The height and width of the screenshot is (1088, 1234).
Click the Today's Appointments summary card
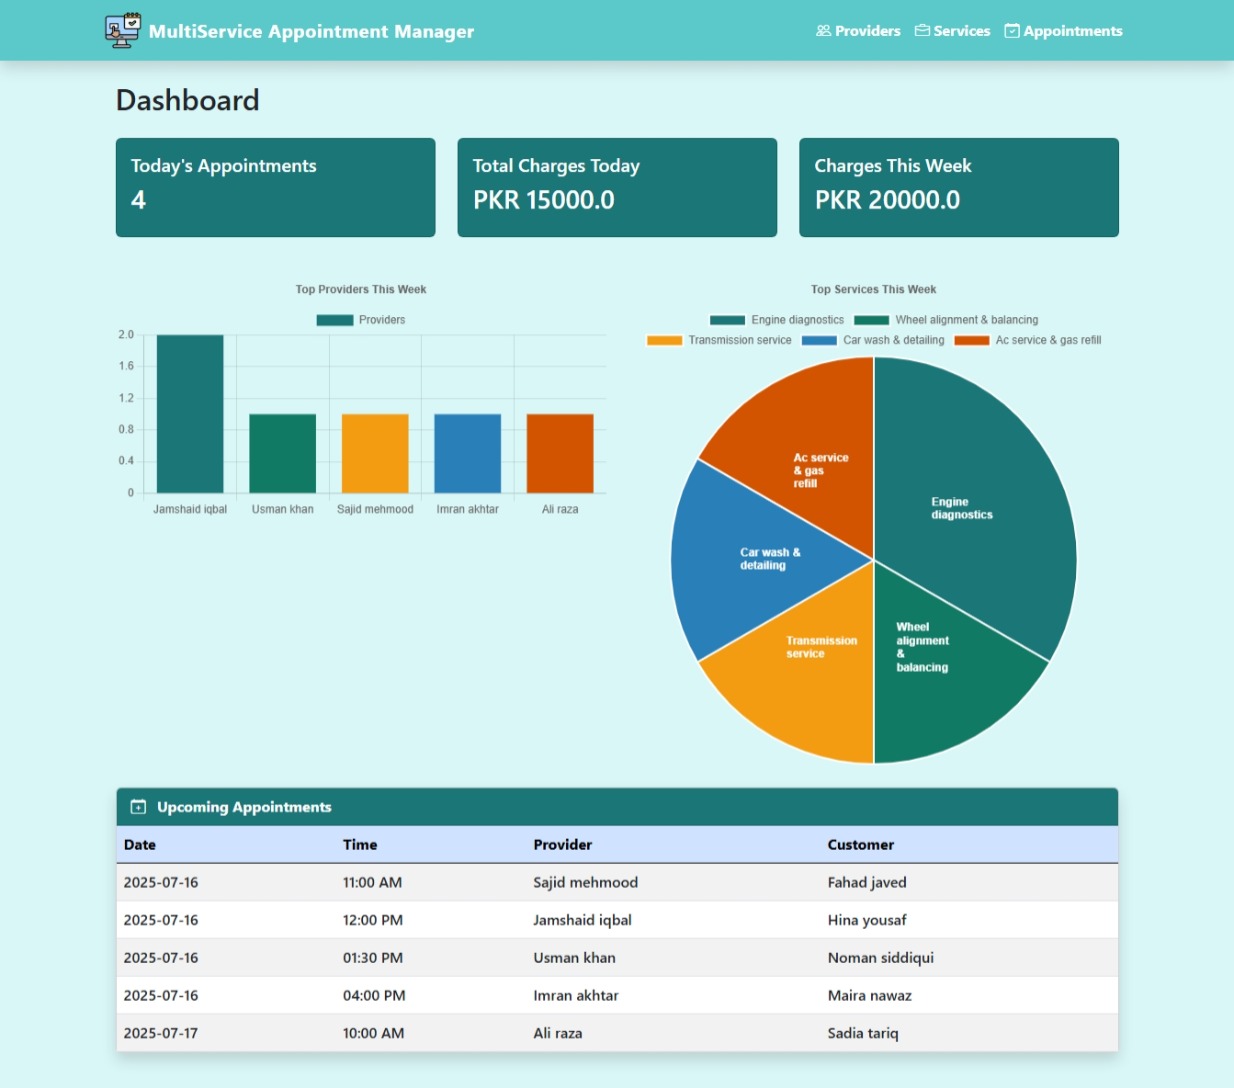point(275,187)
